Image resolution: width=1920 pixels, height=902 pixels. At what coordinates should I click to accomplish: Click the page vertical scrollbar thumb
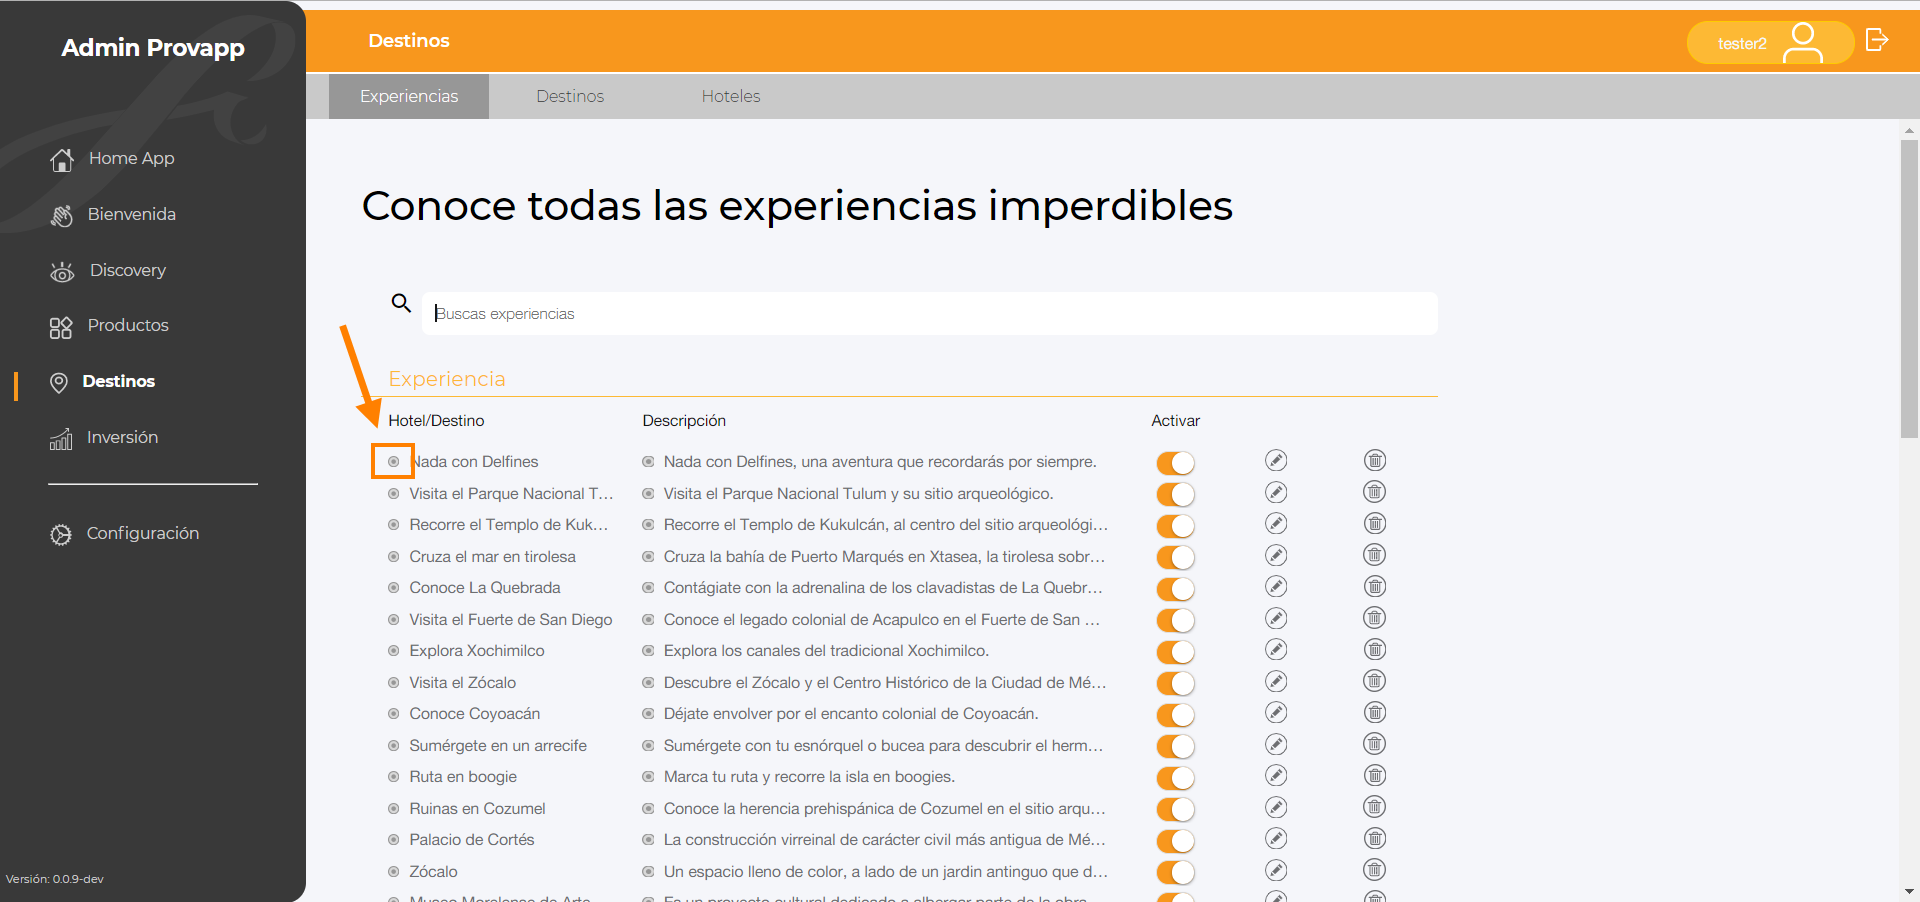(x=1909, y=288)
